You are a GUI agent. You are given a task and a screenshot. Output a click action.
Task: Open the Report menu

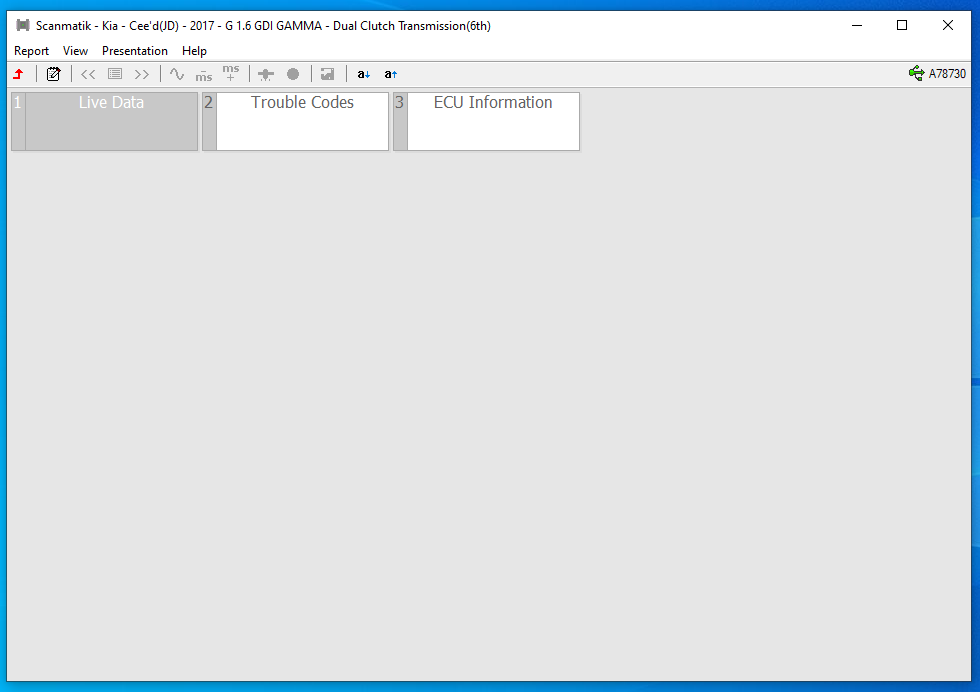(31, 51)
